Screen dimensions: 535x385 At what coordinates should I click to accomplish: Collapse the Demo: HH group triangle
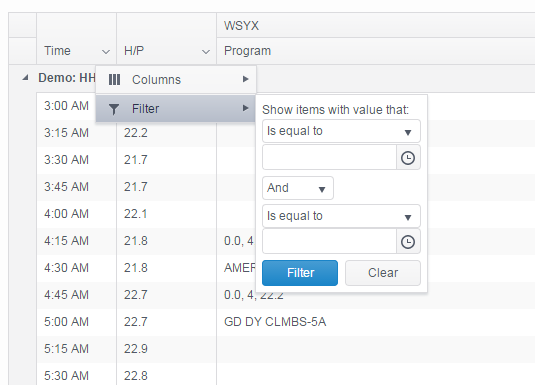pos(25,78)
